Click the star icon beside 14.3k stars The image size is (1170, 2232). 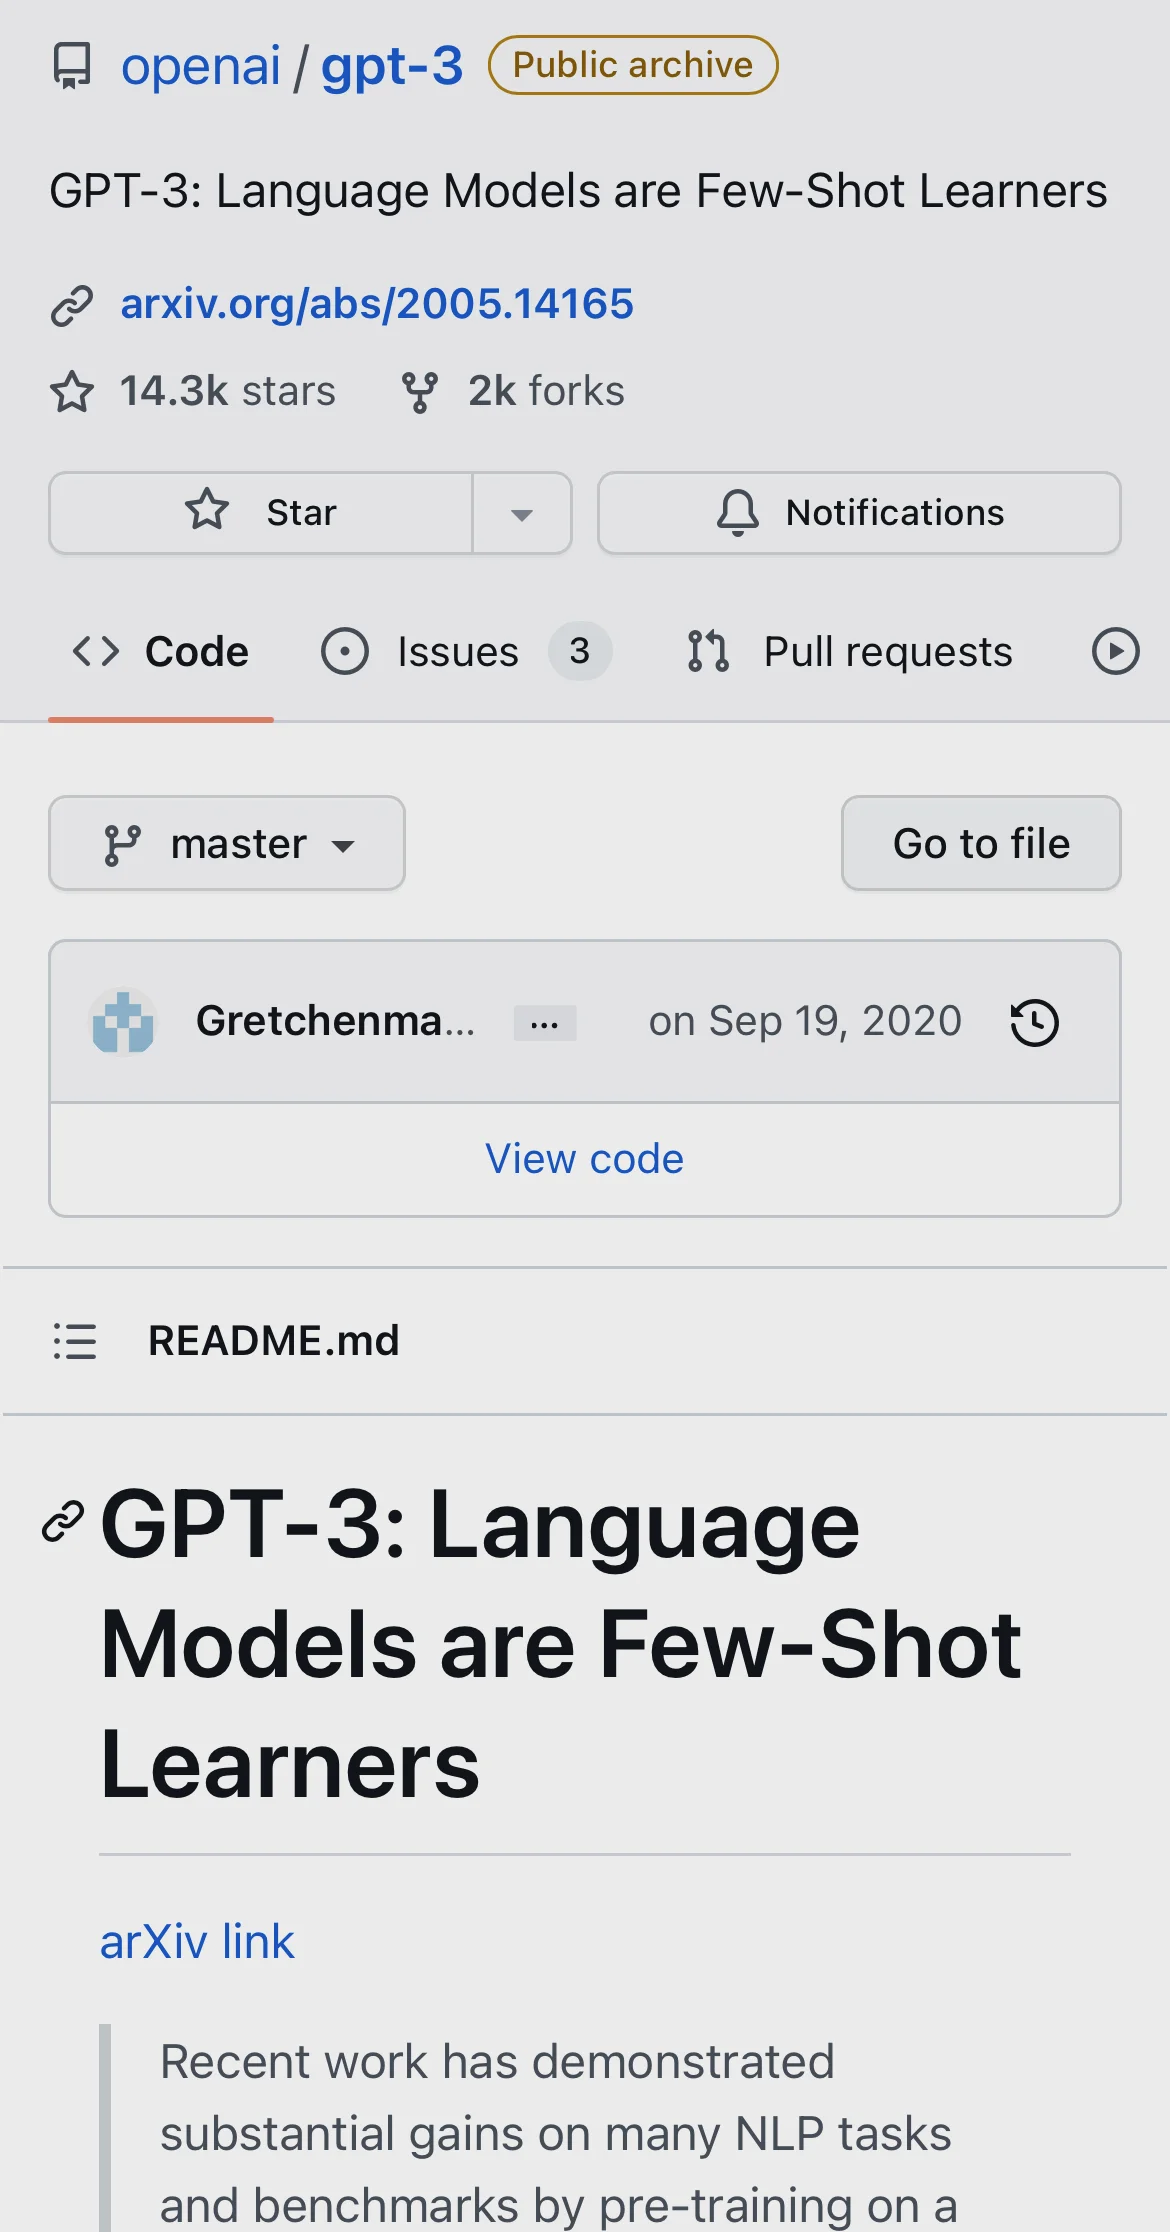(x=72, y=392)
